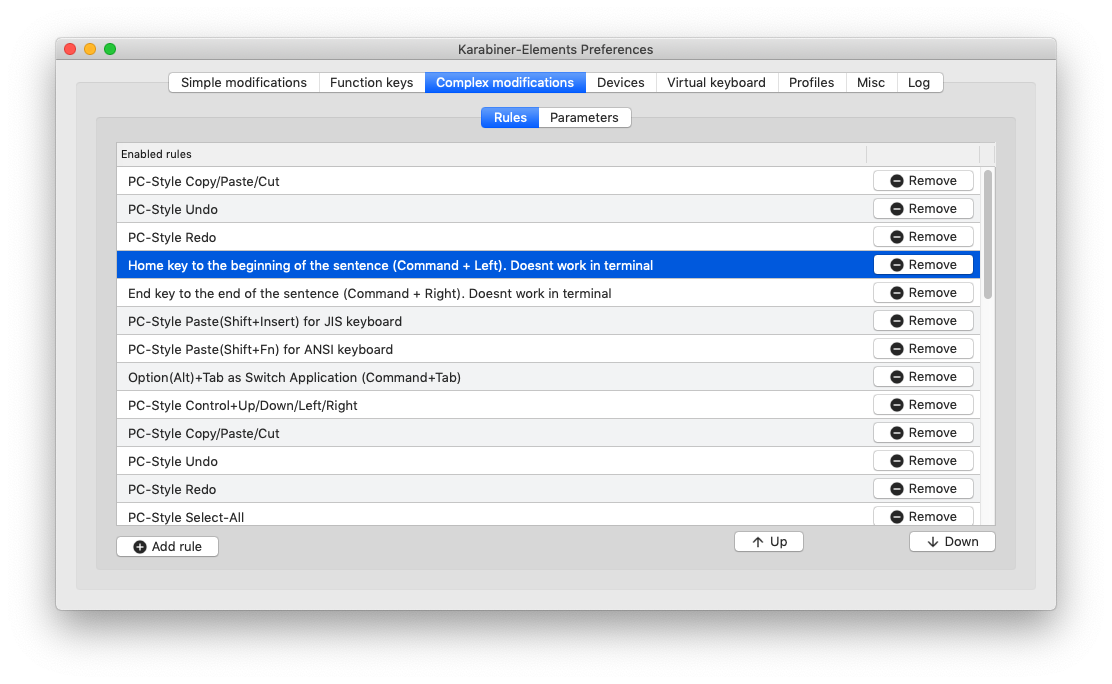The height and width of the screenshot is (684, 1112).
Task: Switch to the Parameters sub-tab
Action: [x=584, y=117]
